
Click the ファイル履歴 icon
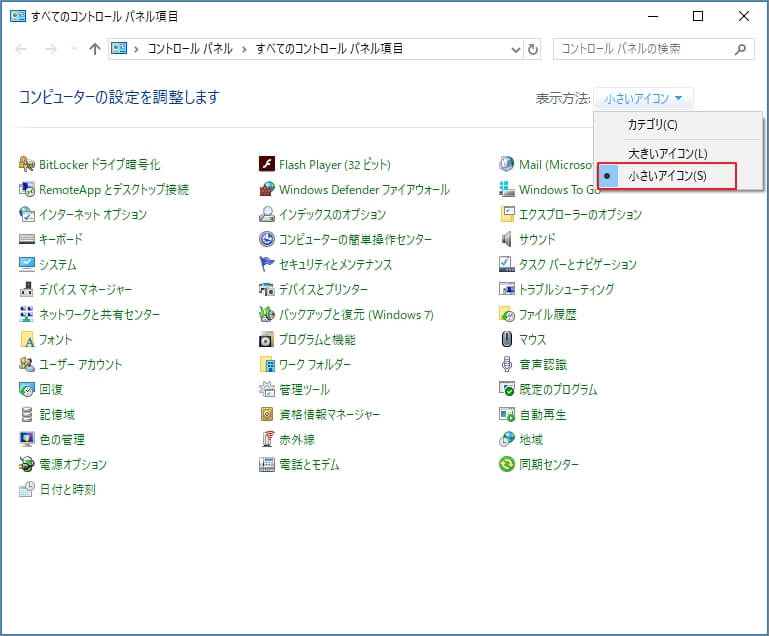point(507,314)
